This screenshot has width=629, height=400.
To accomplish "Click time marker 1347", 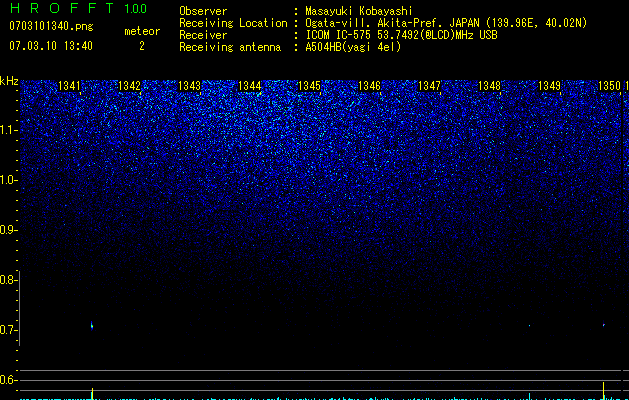I will click(x=429, y=86).
